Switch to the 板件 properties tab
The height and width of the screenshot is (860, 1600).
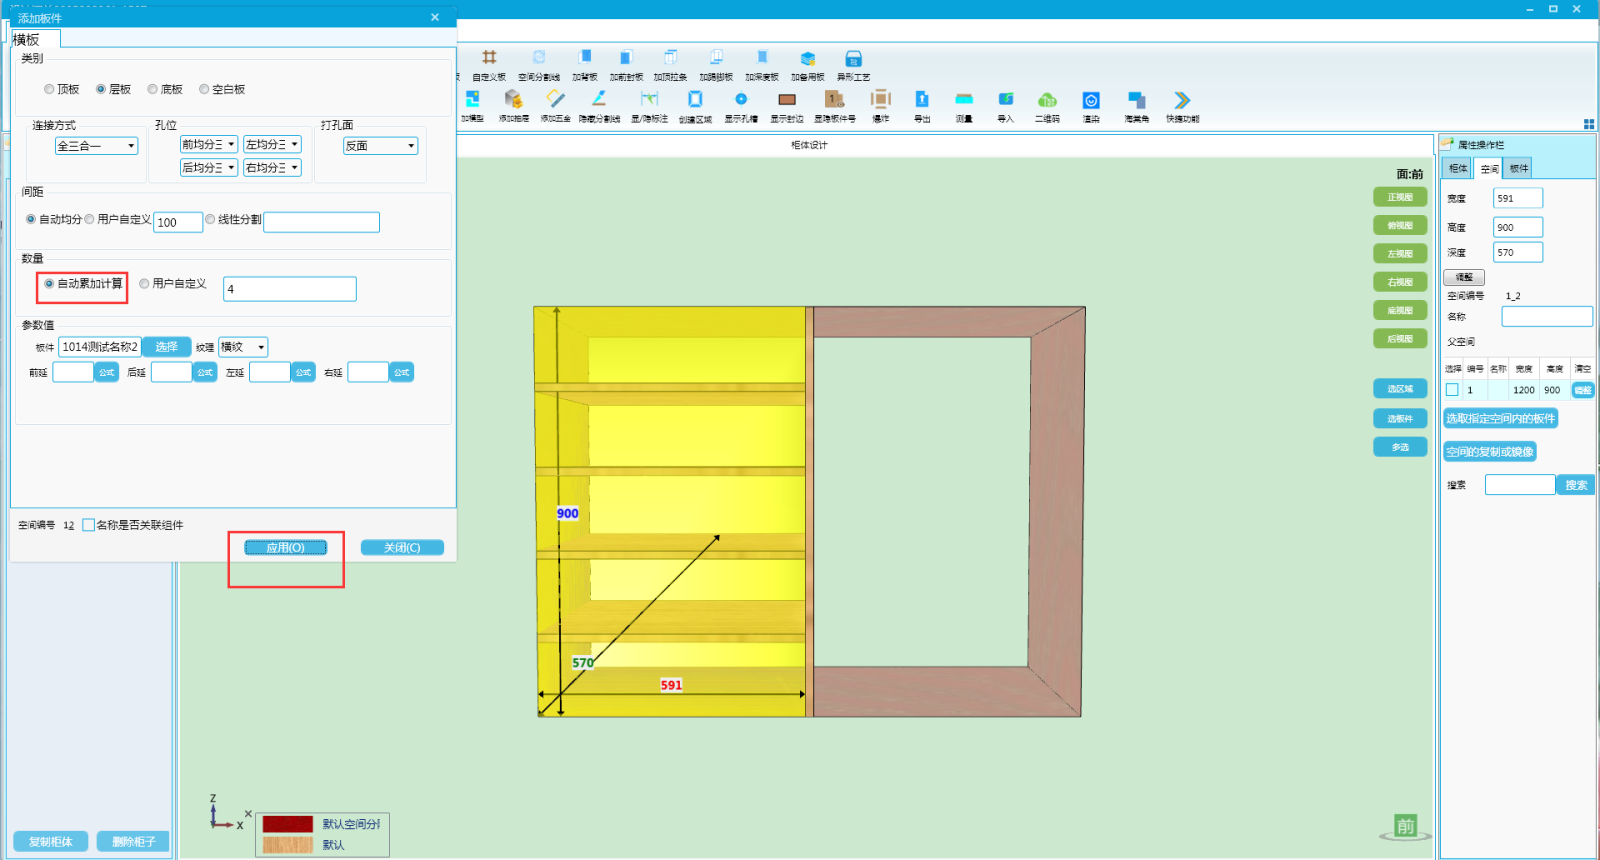(x=1518, y=169)
